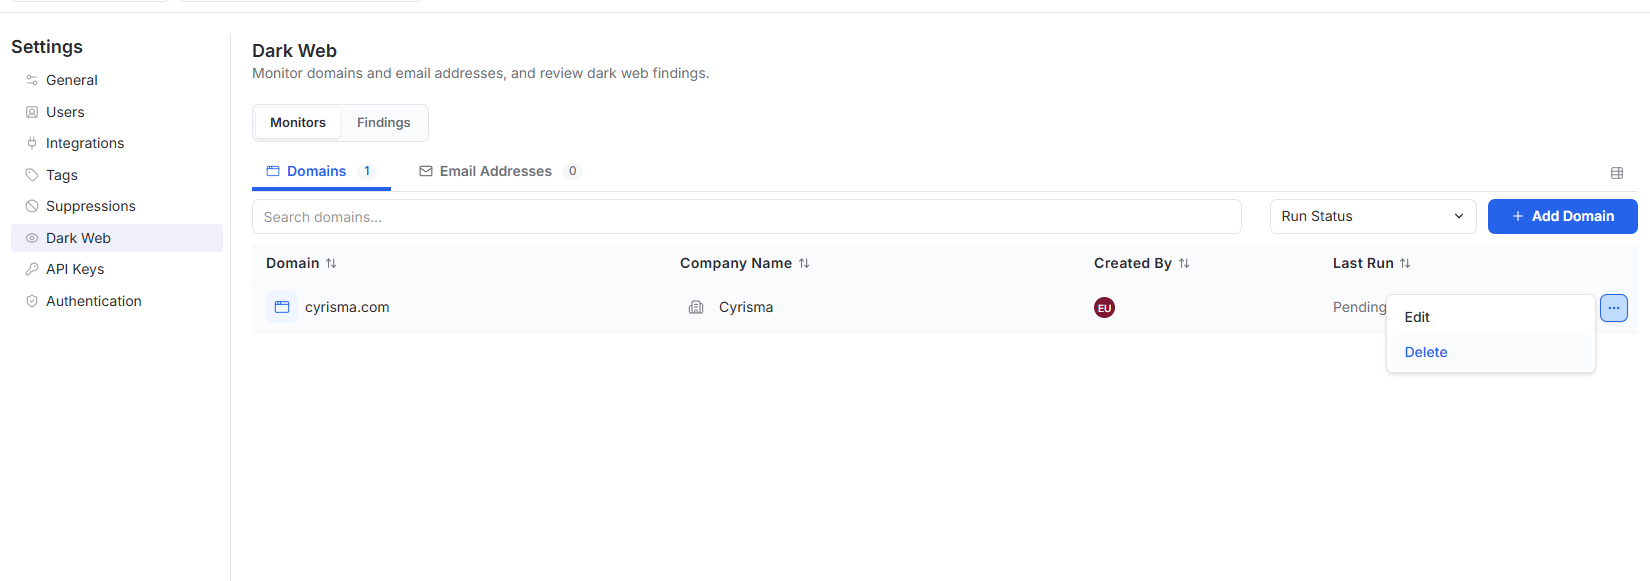
Task: Choose Delete from the row menu
Action: pyautogui.click(x=1491, y=352)
